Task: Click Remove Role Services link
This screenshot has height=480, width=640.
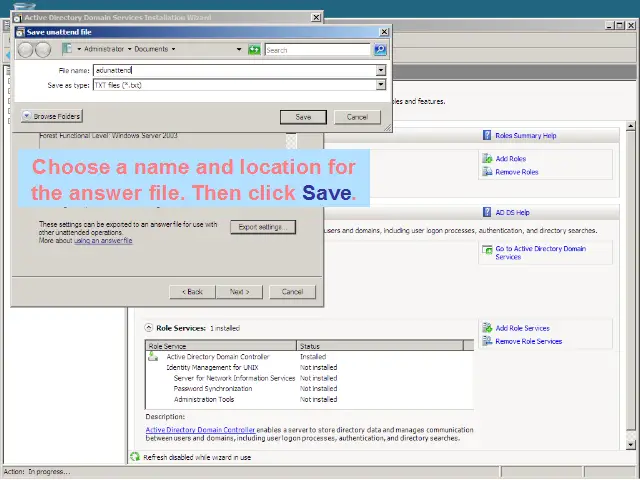Action: (x=529, y=341)
